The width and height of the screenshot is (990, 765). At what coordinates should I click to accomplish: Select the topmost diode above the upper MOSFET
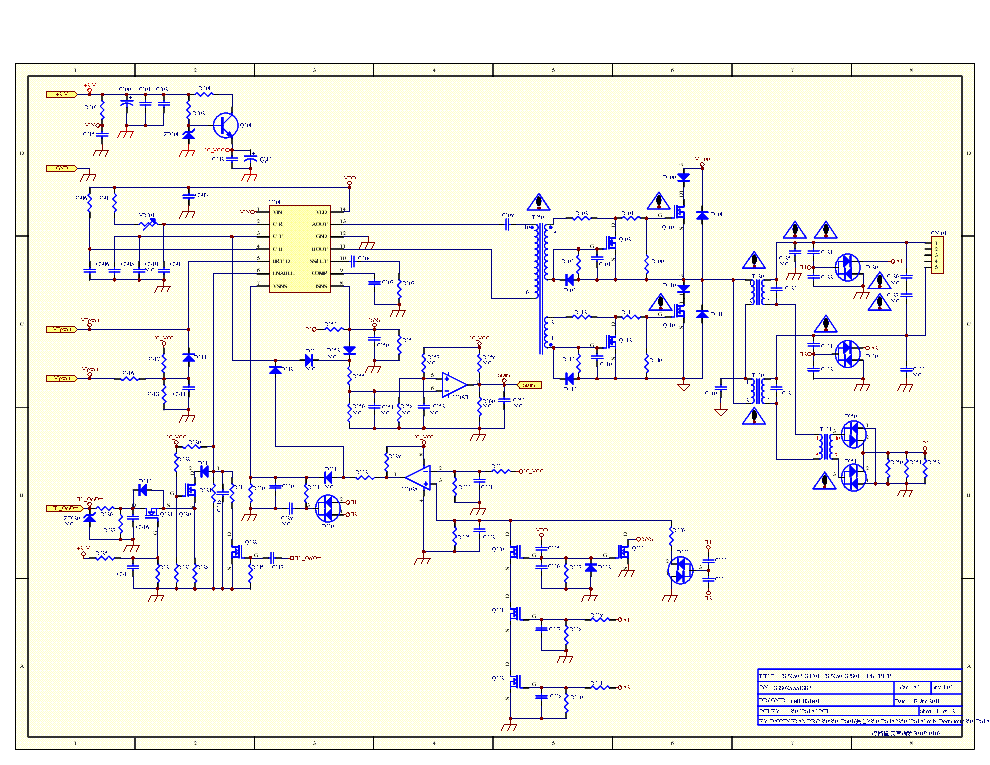point(684,177)
